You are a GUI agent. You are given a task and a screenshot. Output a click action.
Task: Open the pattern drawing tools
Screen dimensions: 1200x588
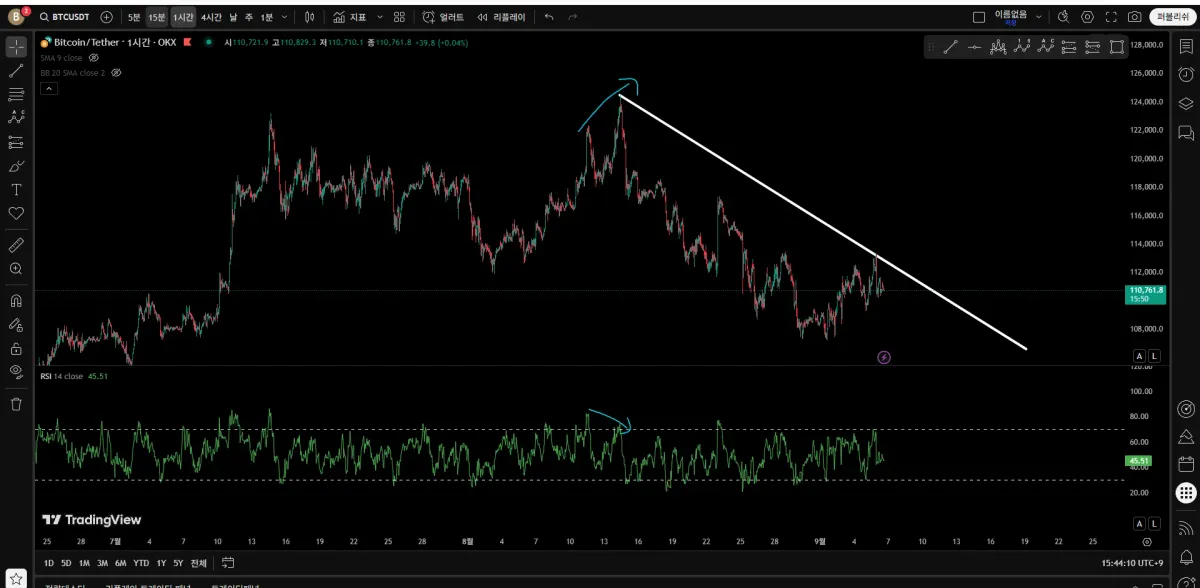click(x=16, y=117)
